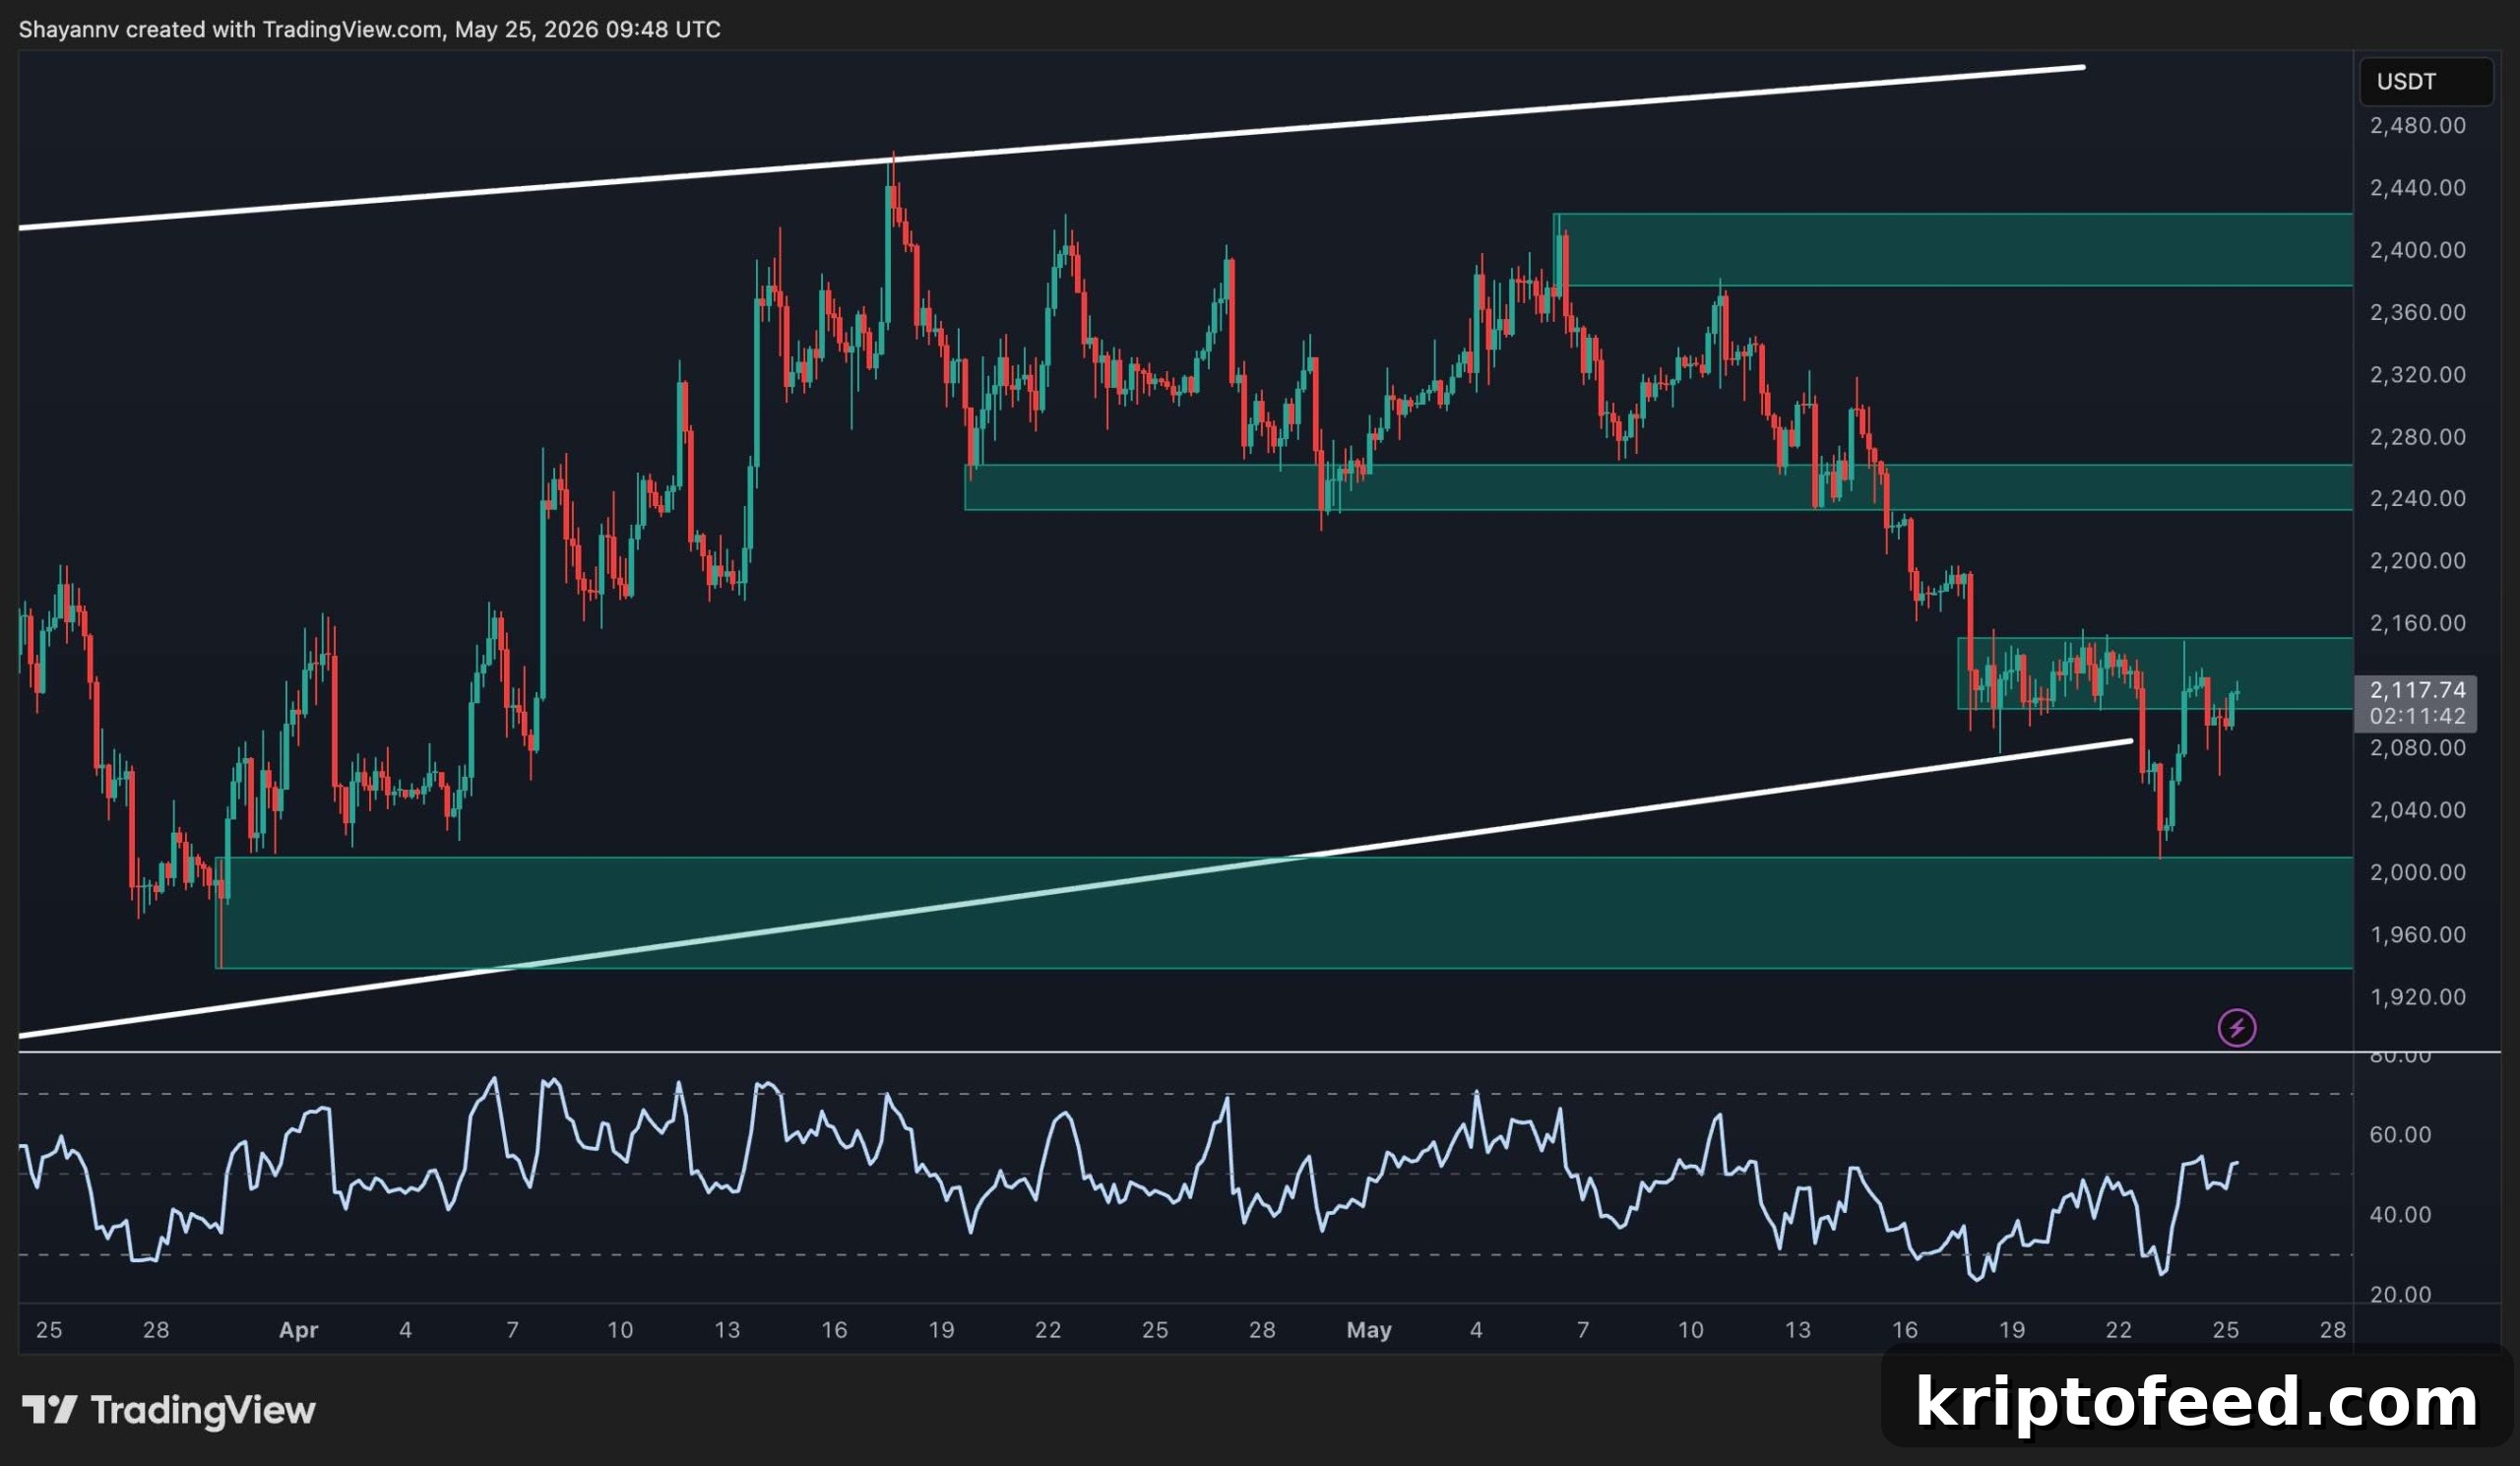
Task: Select the 2,000.00 price axis label
Action: [2418, 872]
